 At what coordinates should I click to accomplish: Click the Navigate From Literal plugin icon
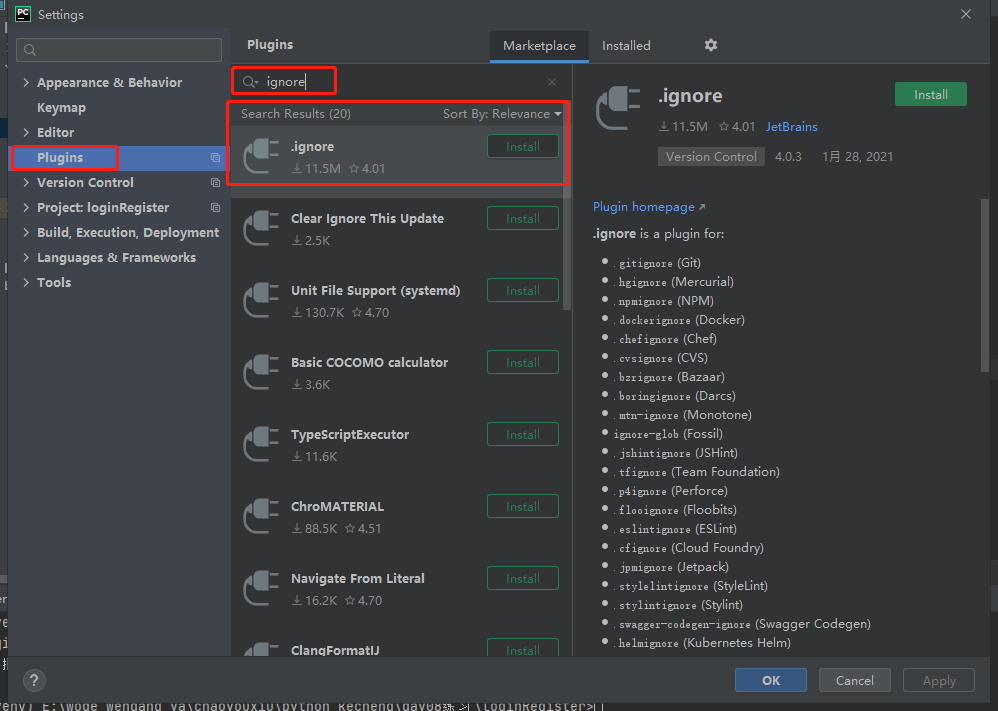[x=262, y=588]
